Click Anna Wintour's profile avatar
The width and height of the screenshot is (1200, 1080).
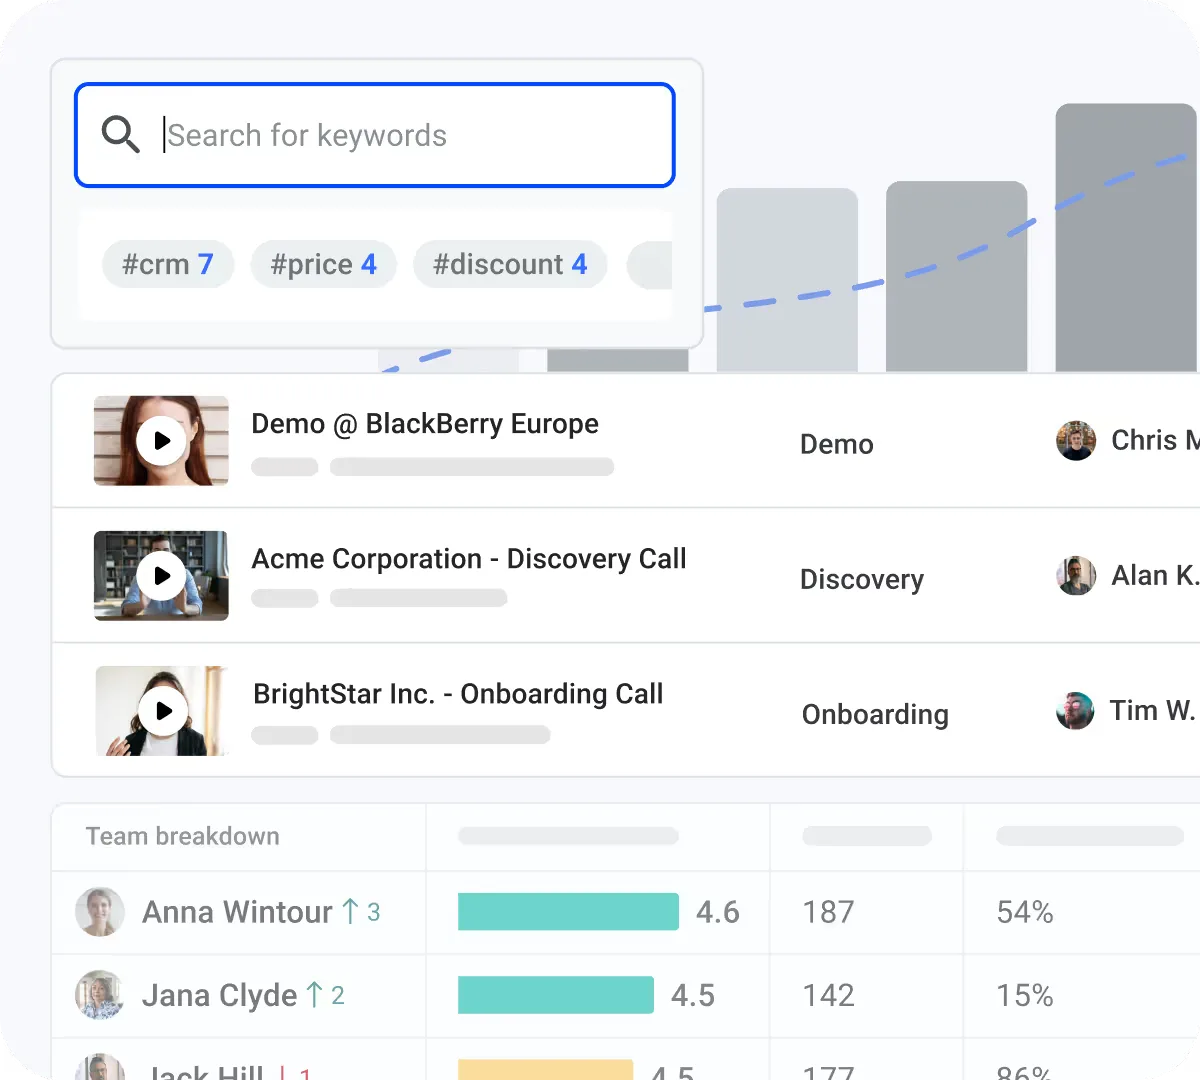(100, 912)
